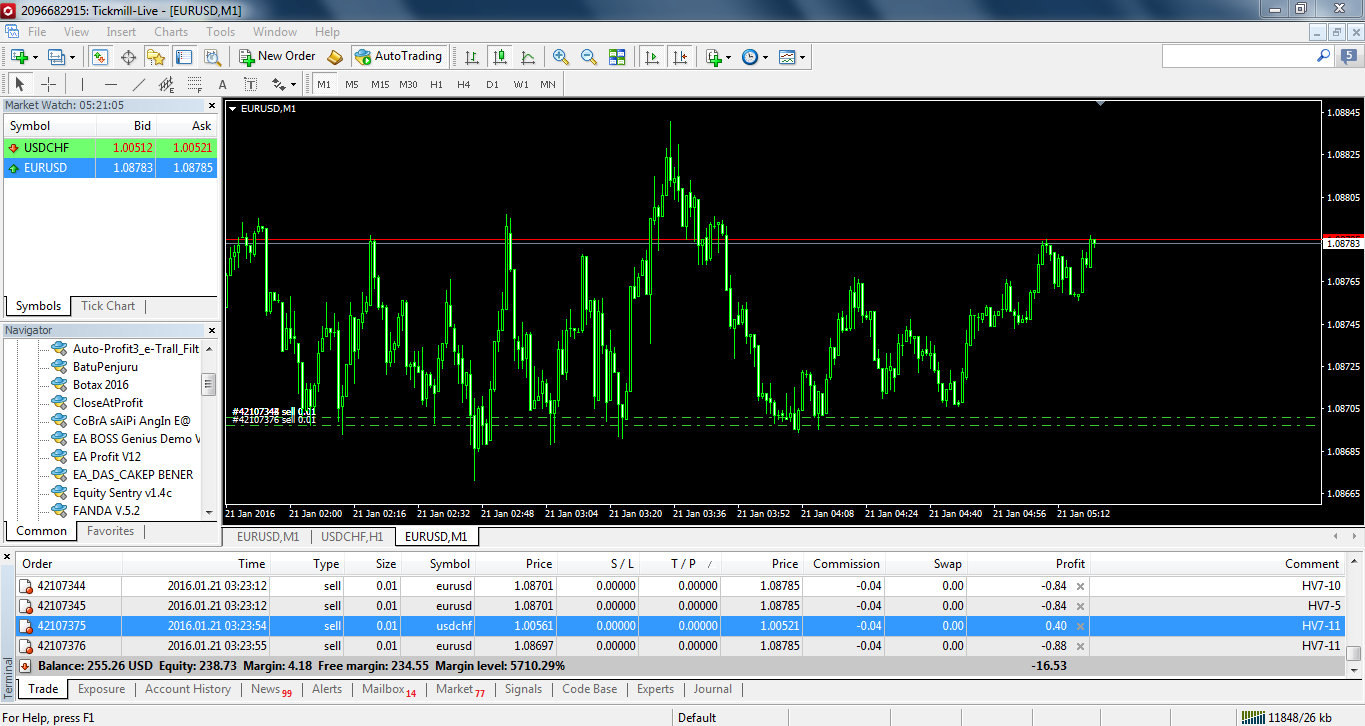Select the text label tool (A)
Screen dimensions: 1365x726
(222, 85)
